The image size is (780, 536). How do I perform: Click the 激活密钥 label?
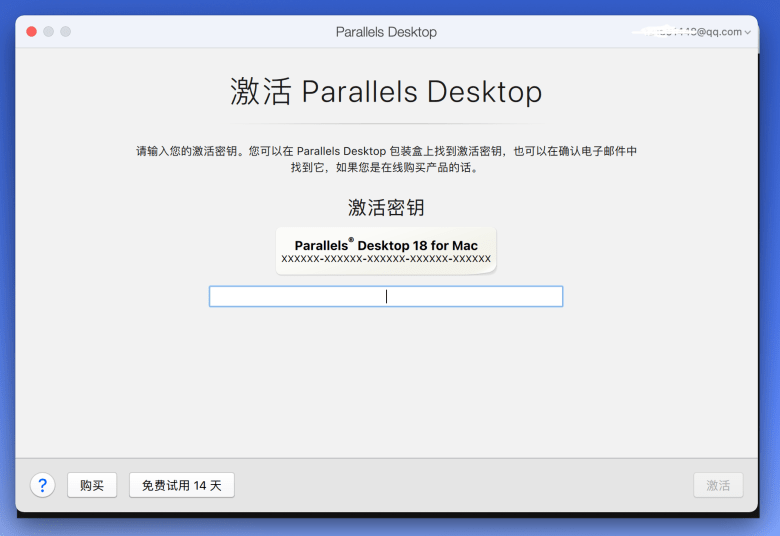[x=386, y=208]
